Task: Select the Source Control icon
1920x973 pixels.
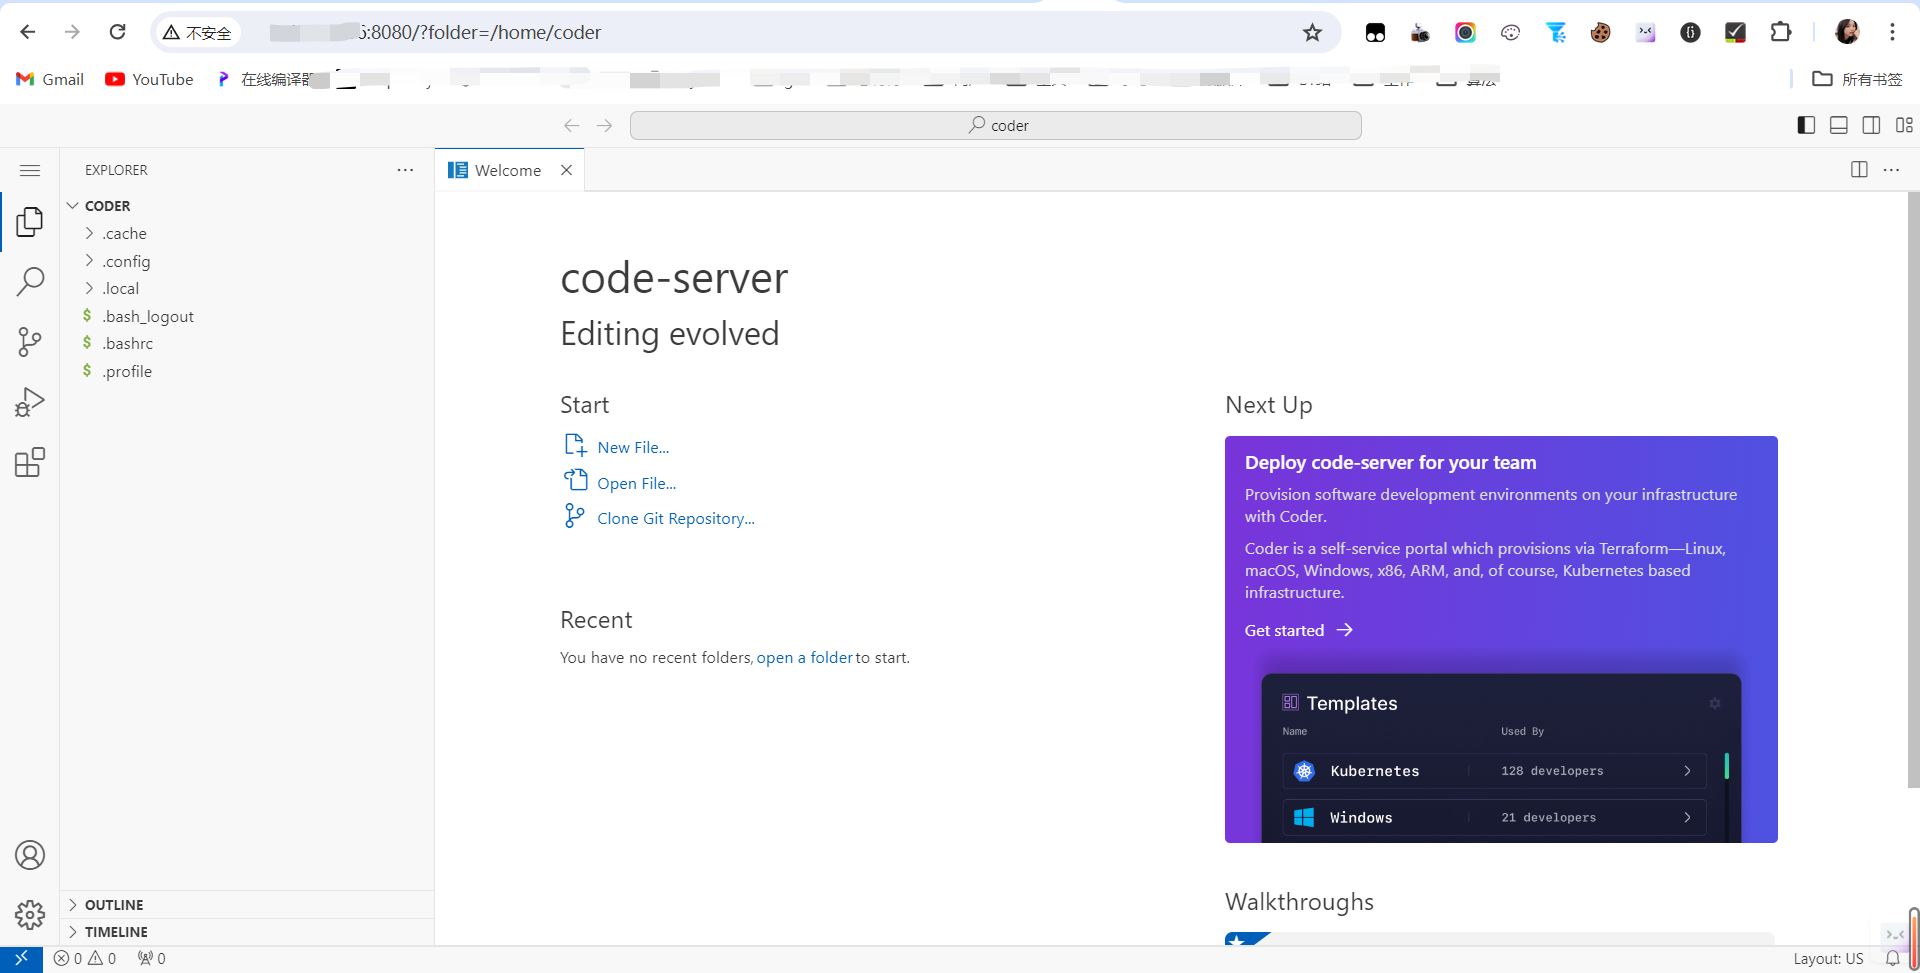Action: click(30, 341)
